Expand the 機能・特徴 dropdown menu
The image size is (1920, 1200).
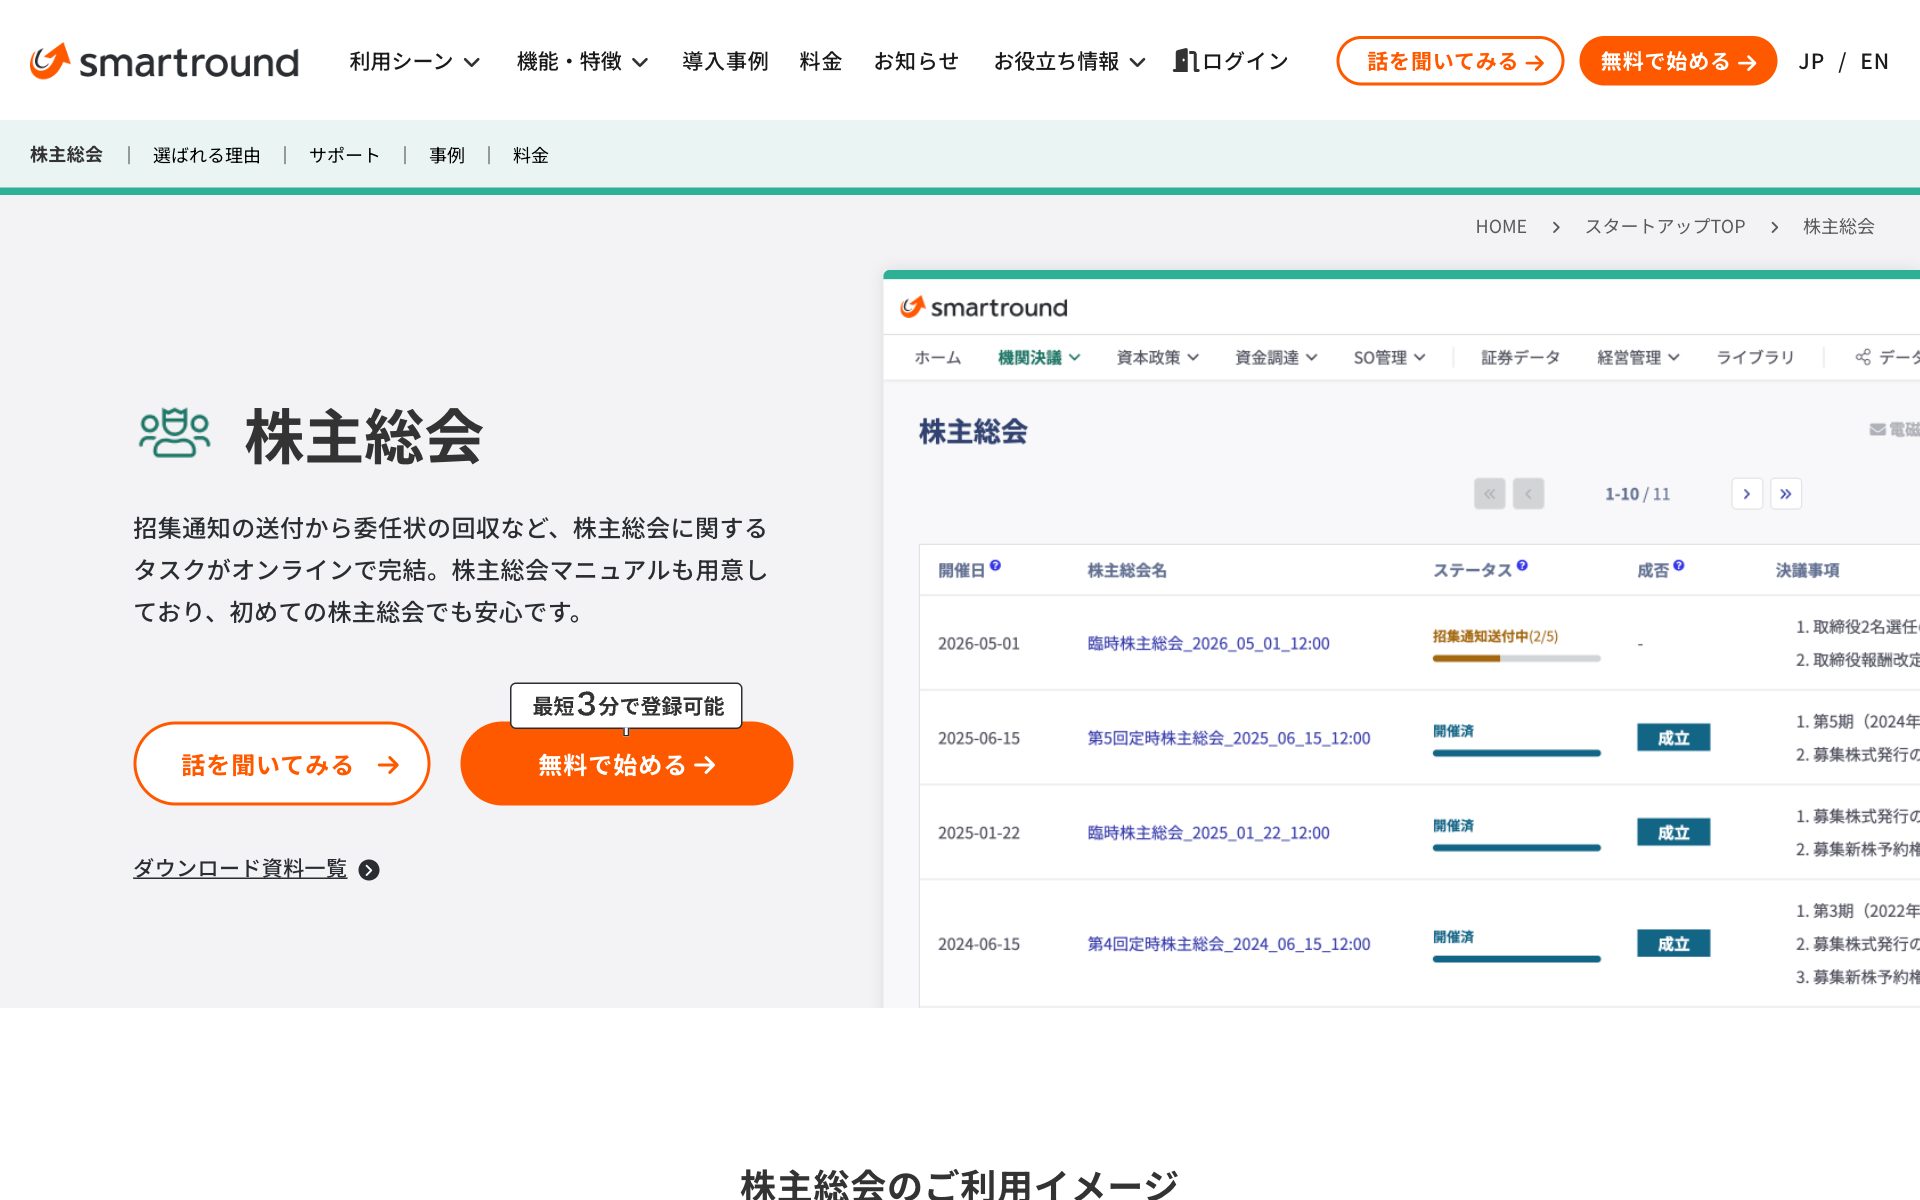click(583, 62)
